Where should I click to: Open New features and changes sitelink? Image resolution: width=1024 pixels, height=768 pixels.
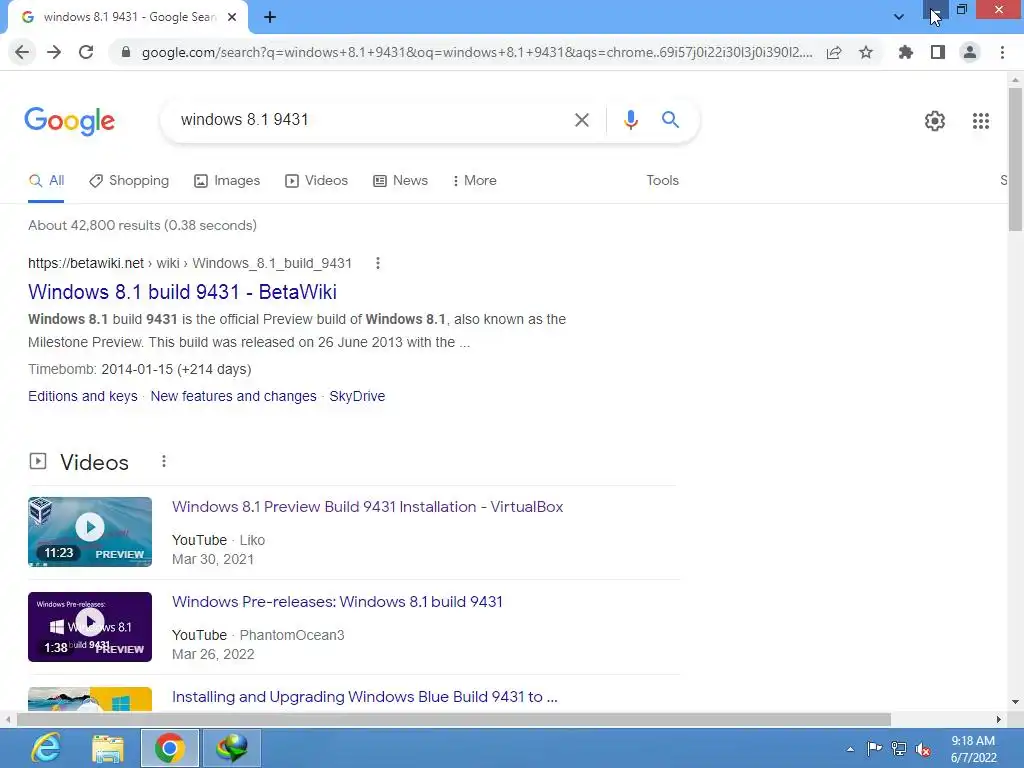(x=233, y=396)
